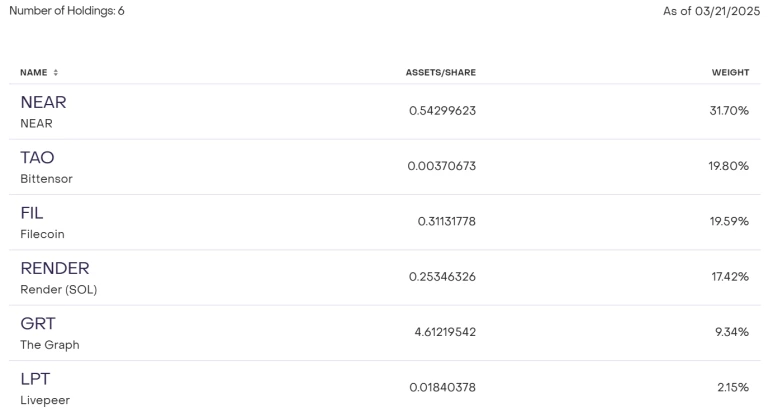Open the RENDER ticker entry
This screenshot has width=773, height=417.
point(55,268)
